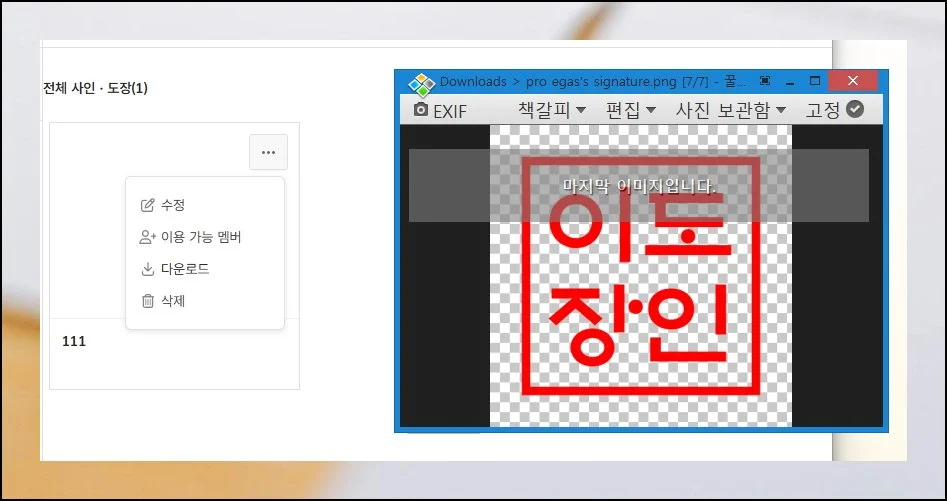Click the 111 stamp card name
The height and width of the screenshot is (501, 947).
pos(74,341)
